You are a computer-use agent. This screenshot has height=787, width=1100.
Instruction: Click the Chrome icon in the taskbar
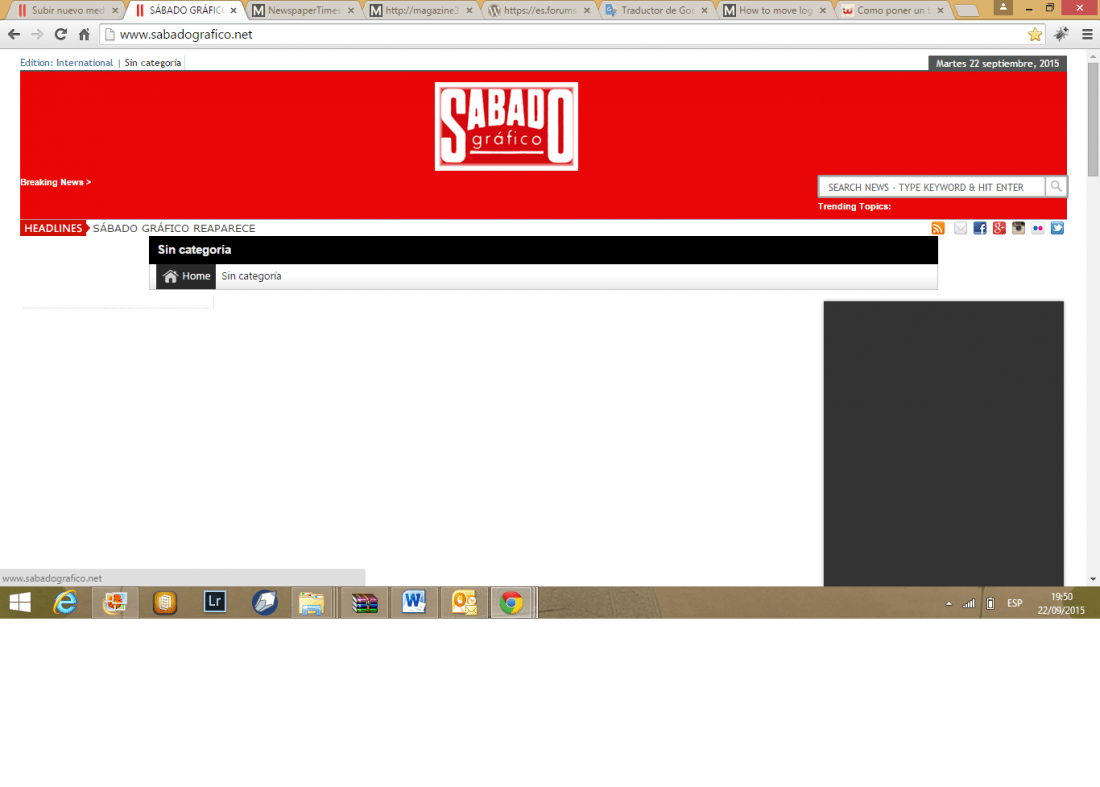(x=511, y=603)
